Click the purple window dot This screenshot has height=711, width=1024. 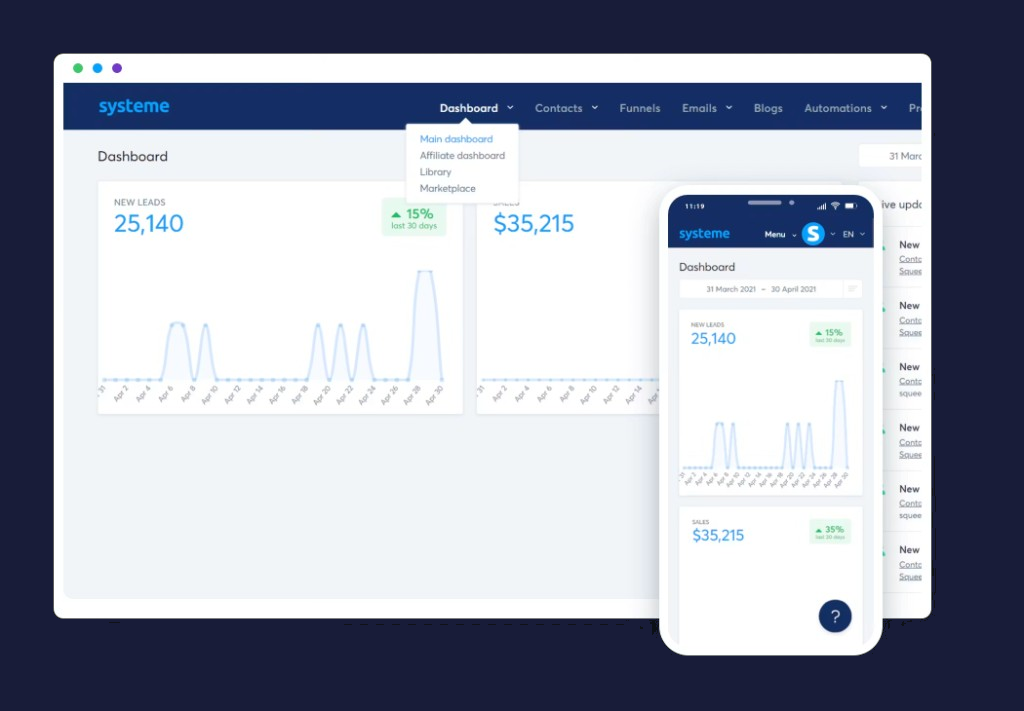tap(117, 68)
